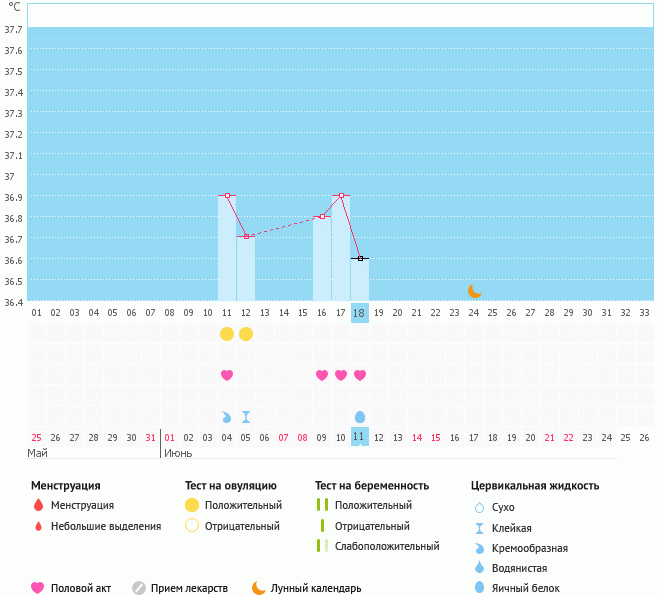Image resolution: width=663 pixels, height=595 pixels.
Task: Click the Прием лекарств legend icon
Action: (139, 588)
